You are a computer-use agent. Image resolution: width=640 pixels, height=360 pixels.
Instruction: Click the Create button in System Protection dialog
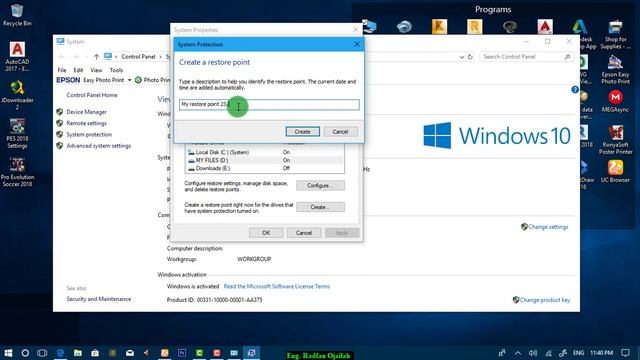(x=302, y=131)
